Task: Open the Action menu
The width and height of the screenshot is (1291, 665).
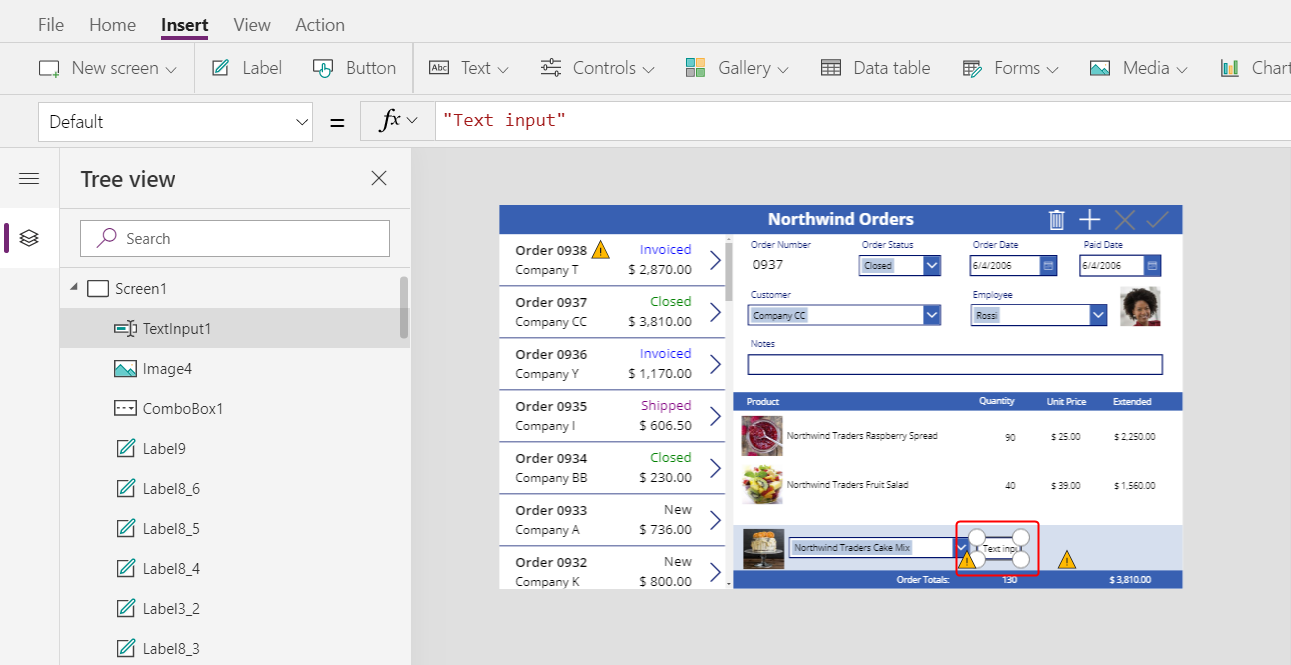Action: point(319,24)
